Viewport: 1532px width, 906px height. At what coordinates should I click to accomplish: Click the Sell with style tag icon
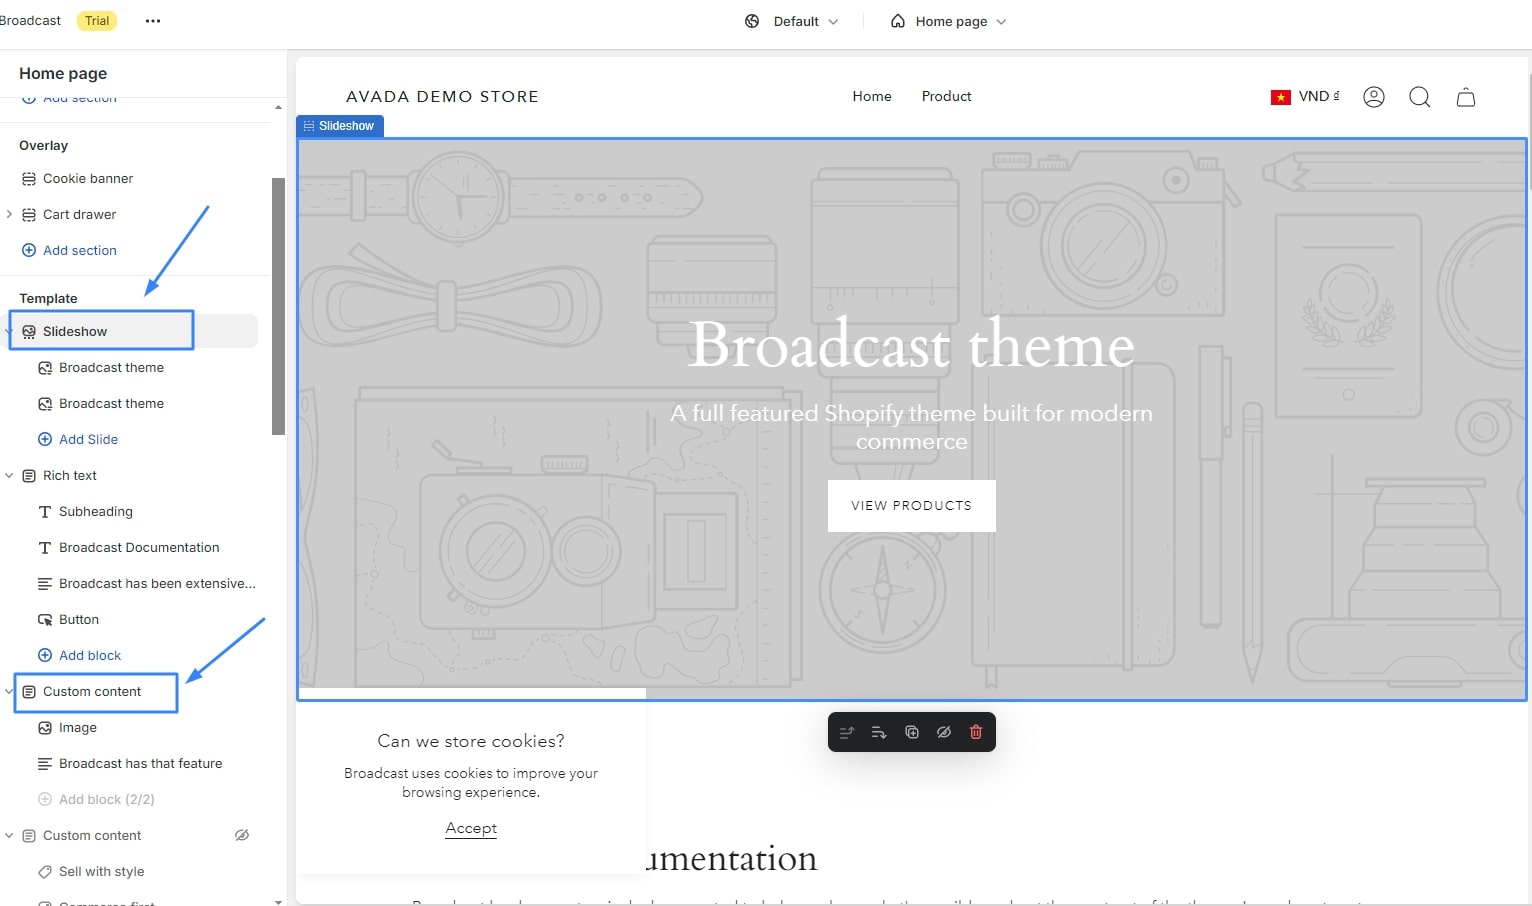tap(45, 872)
